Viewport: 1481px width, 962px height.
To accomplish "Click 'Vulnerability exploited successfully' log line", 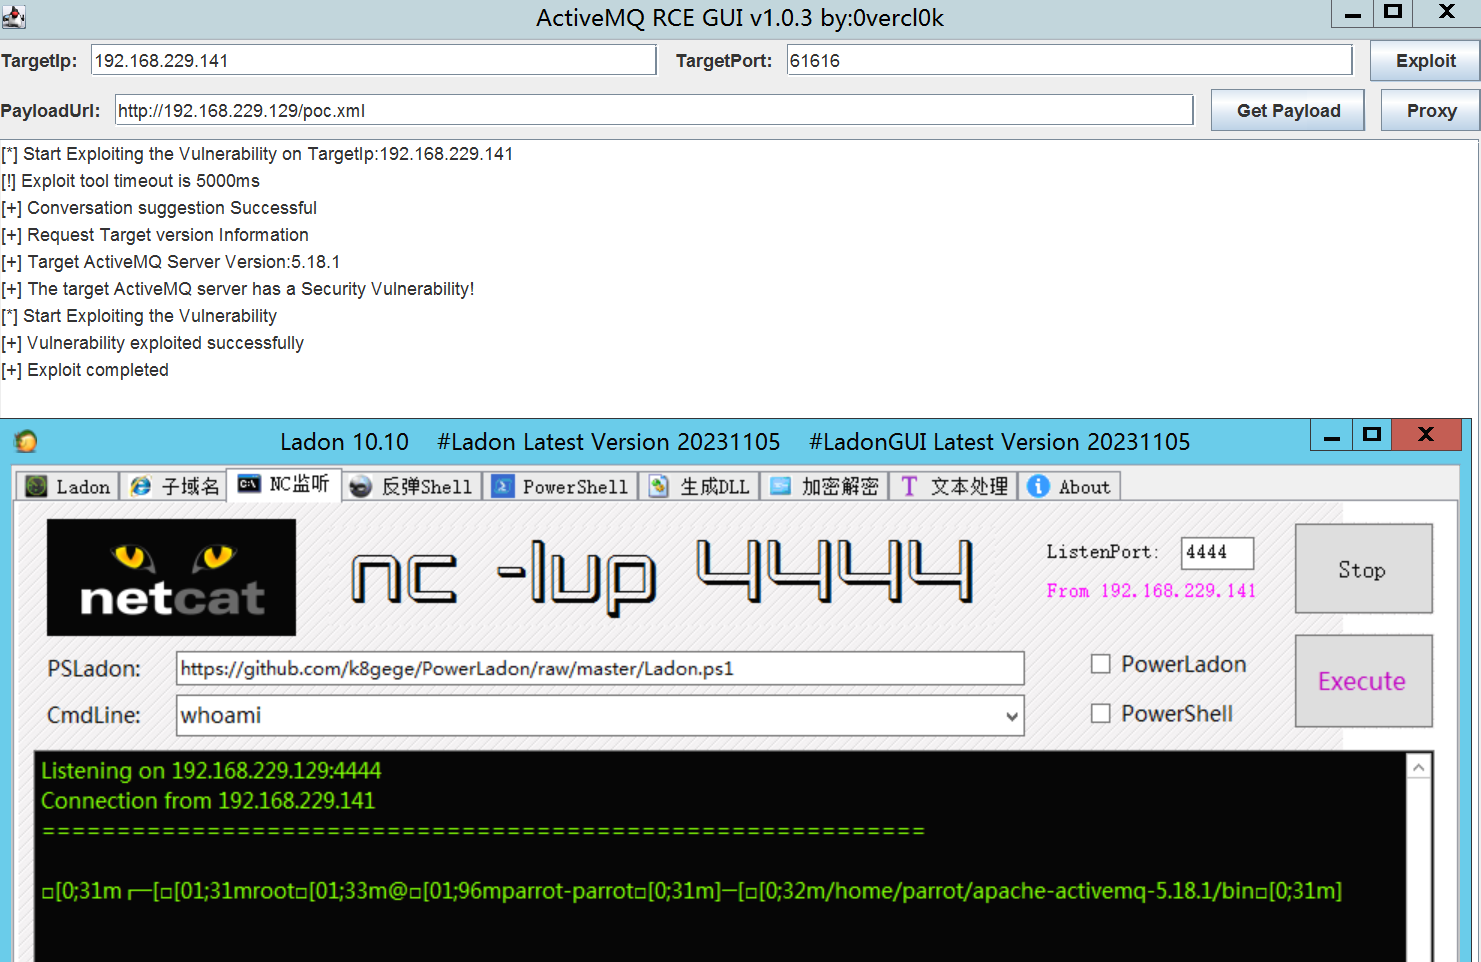I will point(152,343).
